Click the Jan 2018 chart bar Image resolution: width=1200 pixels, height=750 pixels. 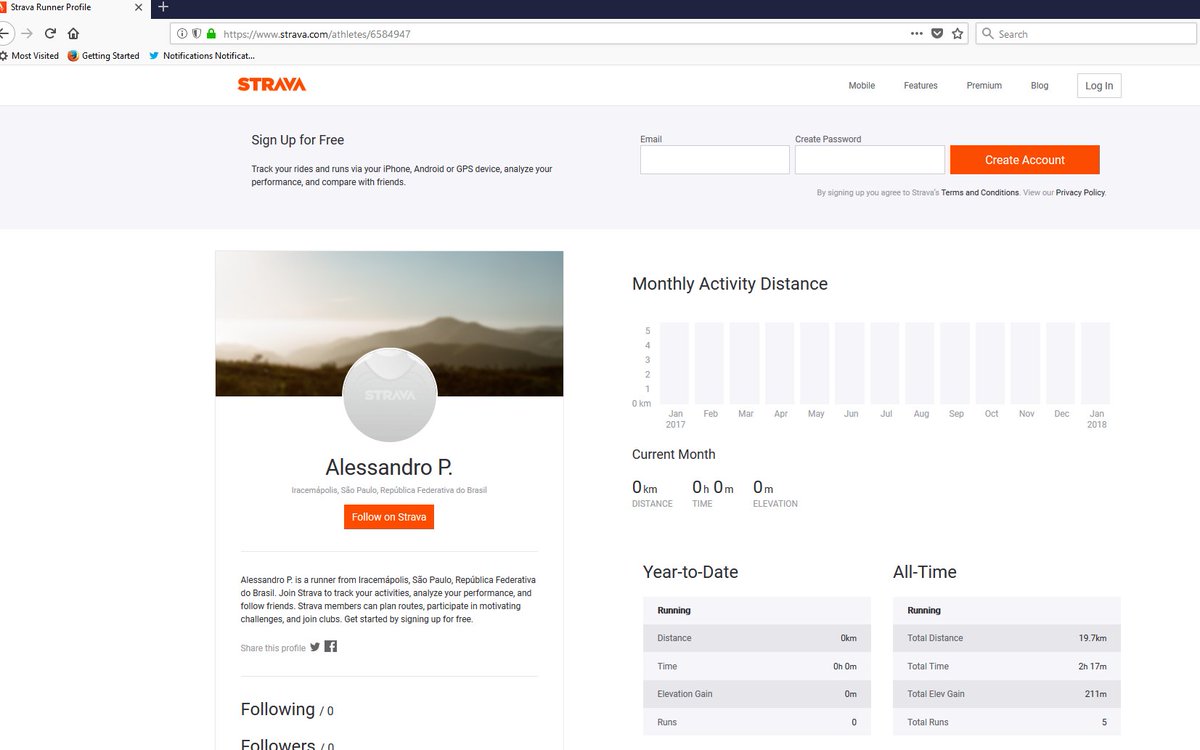[x=1096, y=362]
